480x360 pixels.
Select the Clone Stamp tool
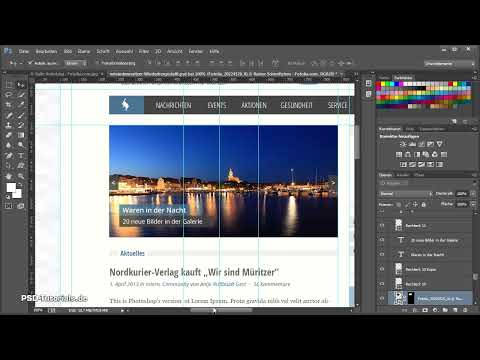click(x=9, y=125)
